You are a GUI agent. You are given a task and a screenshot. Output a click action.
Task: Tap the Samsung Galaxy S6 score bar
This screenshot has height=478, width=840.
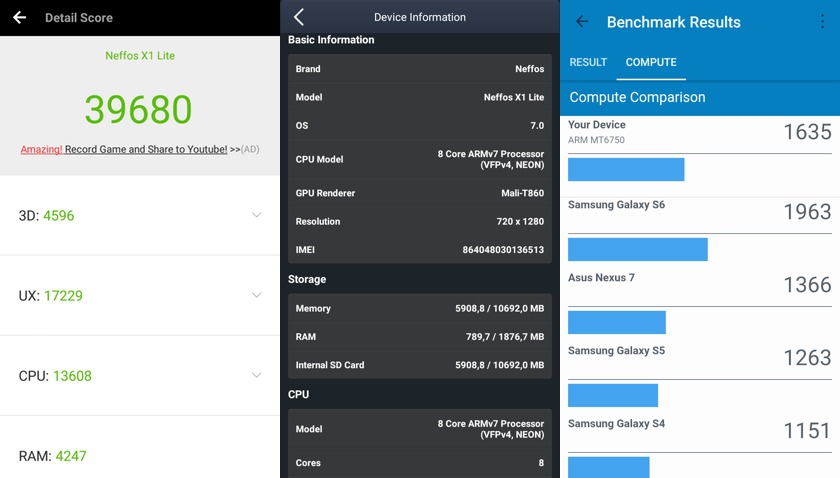click(638, 250)
